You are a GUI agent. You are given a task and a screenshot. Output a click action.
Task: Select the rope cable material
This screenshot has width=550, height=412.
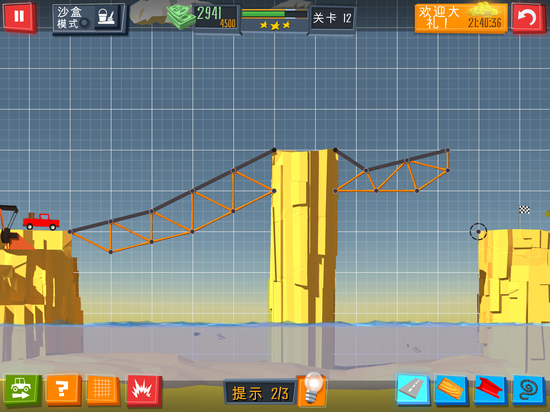528,390
